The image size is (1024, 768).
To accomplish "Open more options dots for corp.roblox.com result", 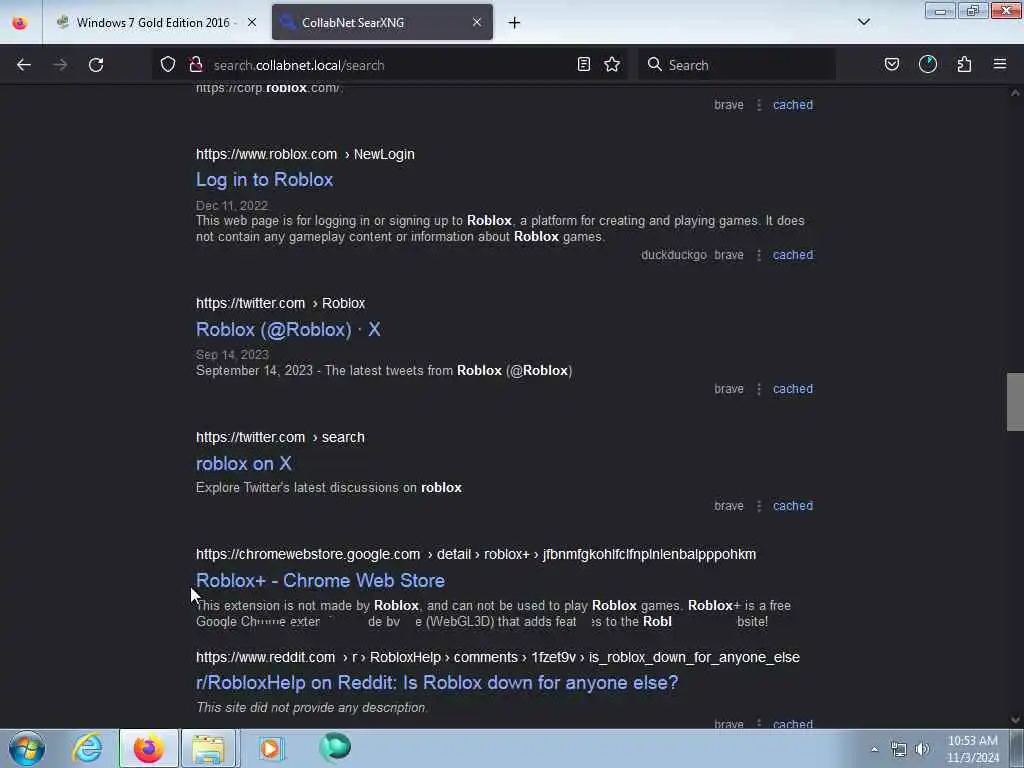I will tap(759, 104).
